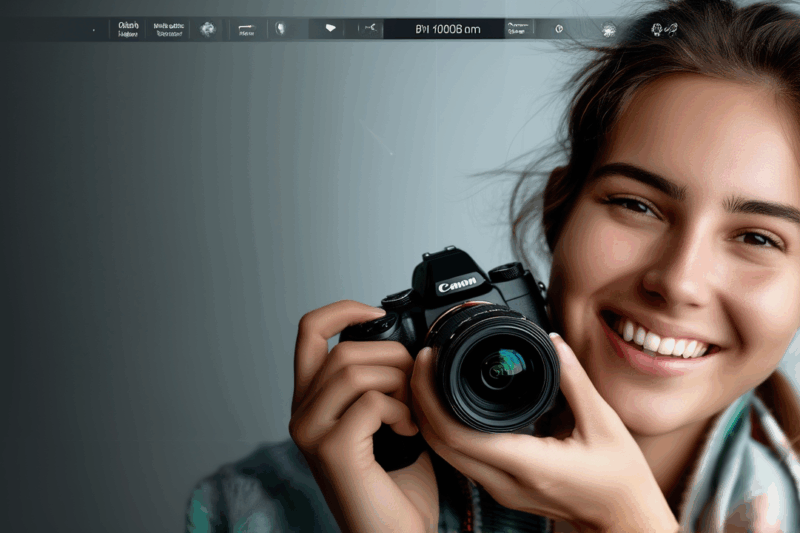Image resolution: width=800 pixels, height=533 pixels.
Task: Click the first two-line text item in the toolbar
Action: (x=128, y=29)
